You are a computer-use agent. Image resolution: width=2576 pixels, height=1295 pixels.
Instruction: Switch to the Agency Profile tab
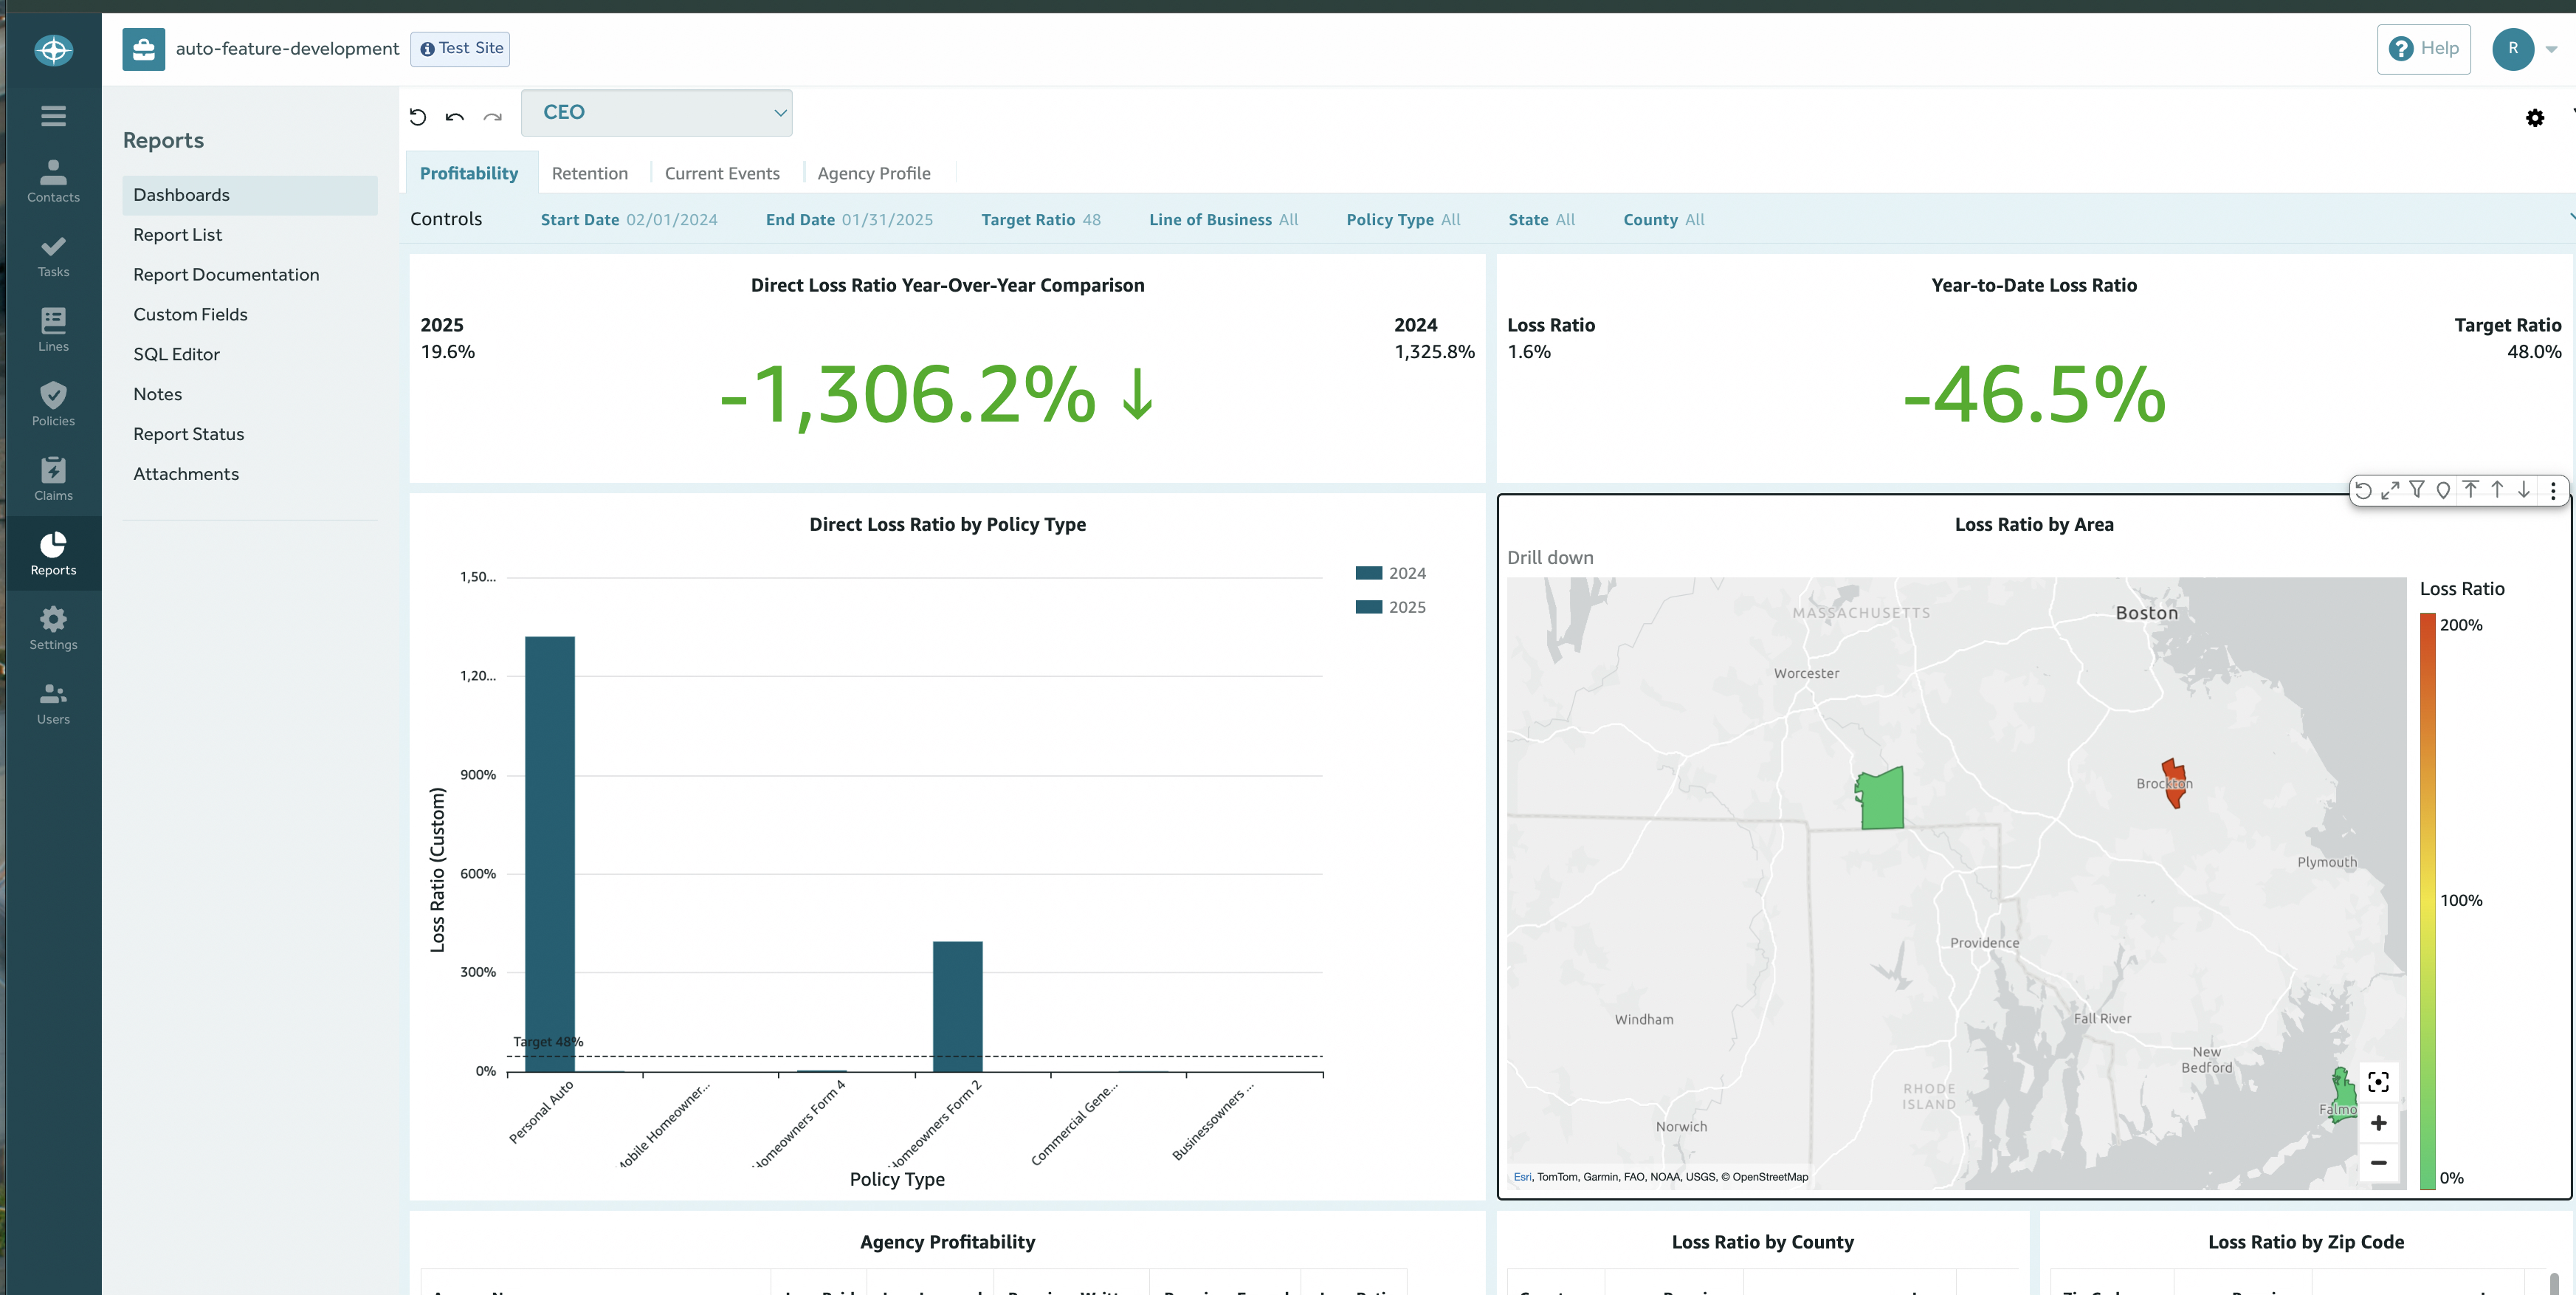point(873,173)
